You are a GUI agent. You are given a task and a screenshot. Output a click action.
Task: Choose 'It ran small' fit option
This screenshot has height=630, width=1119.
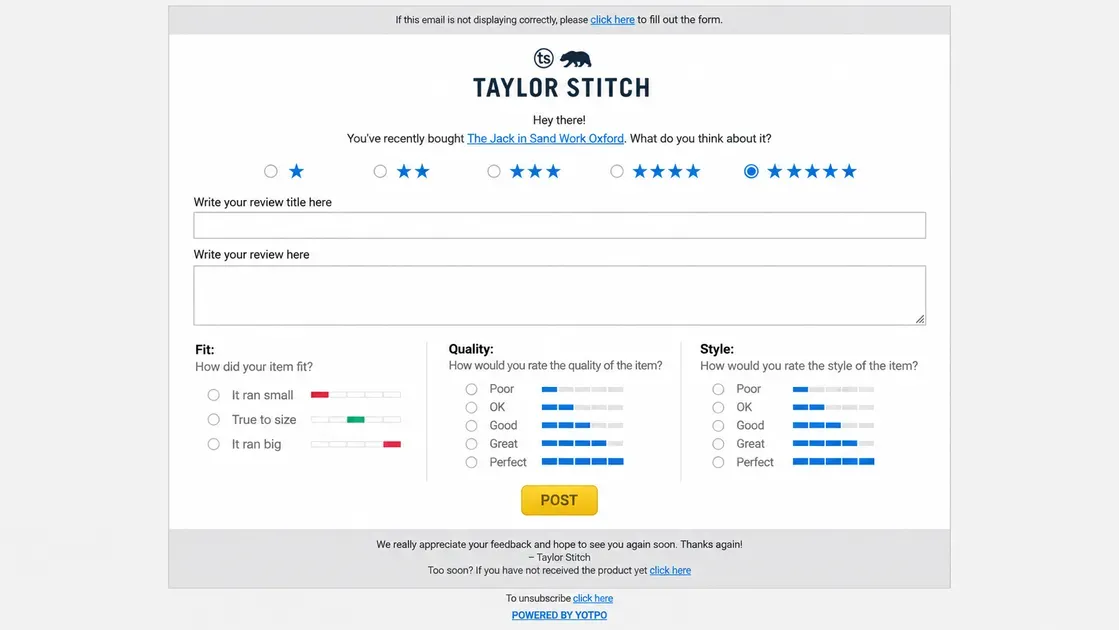(213, 395)
